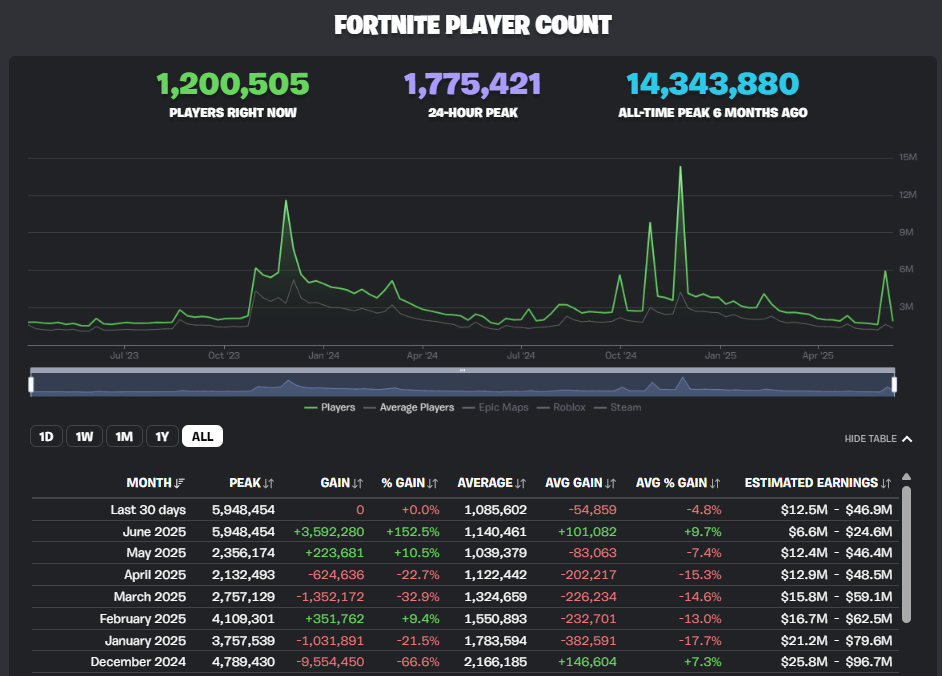Click the $6.6M - $24.6M earnings cell
The width and height of the screenshot is (942, 676).
point(840,532)
